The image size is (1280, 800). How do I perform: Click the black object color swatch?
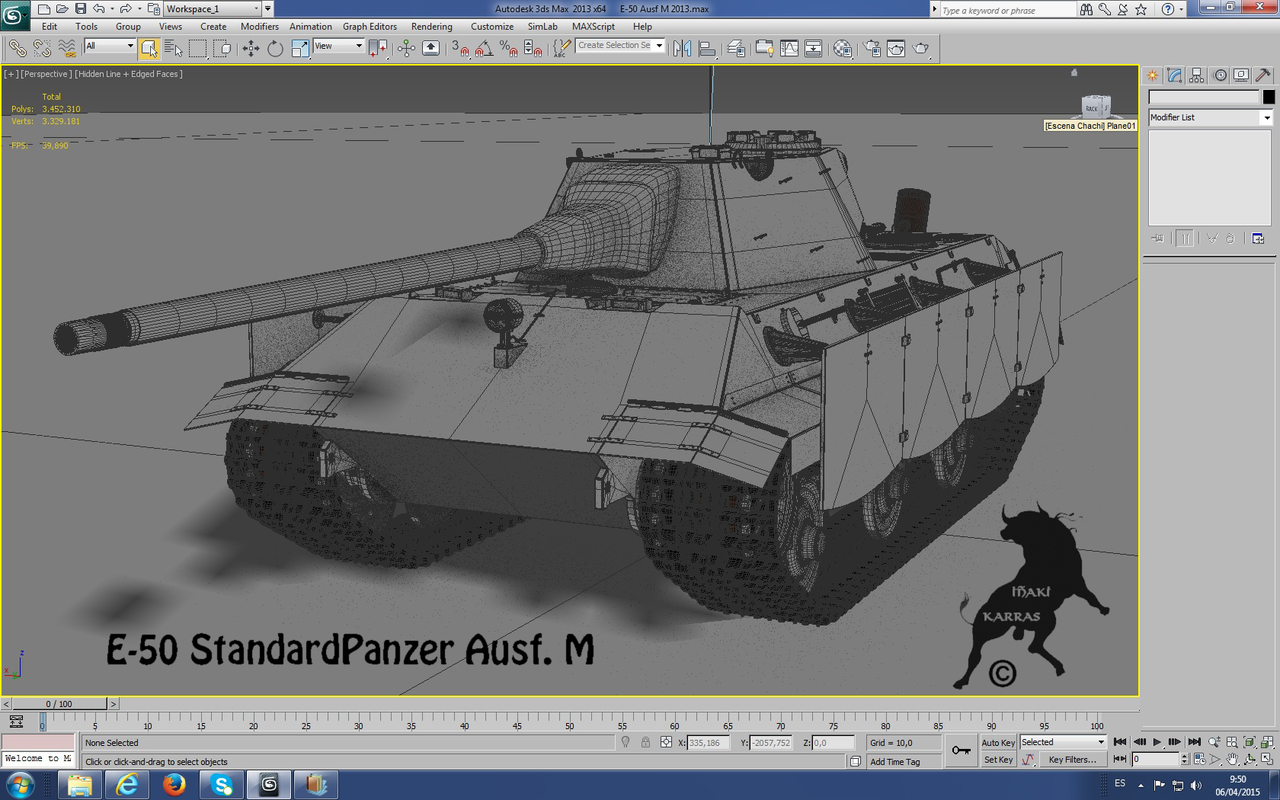(1270, 97)
